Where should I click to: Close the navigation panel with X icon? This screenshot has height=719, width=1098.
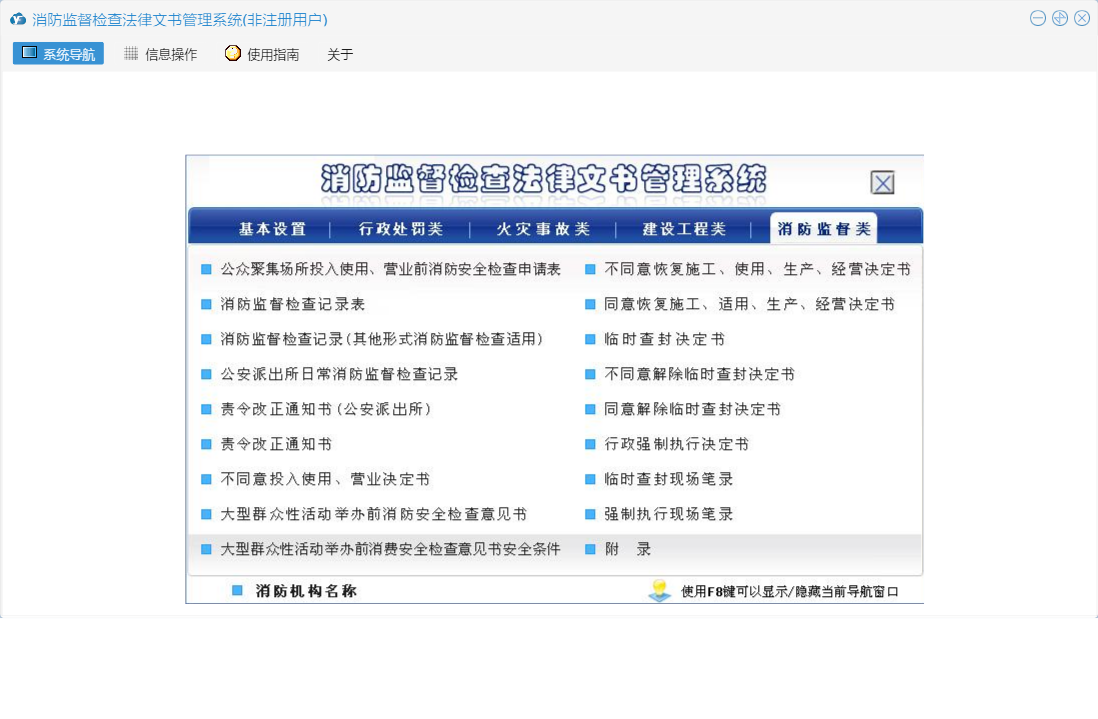pyautogui.click(x=881, y=183)
